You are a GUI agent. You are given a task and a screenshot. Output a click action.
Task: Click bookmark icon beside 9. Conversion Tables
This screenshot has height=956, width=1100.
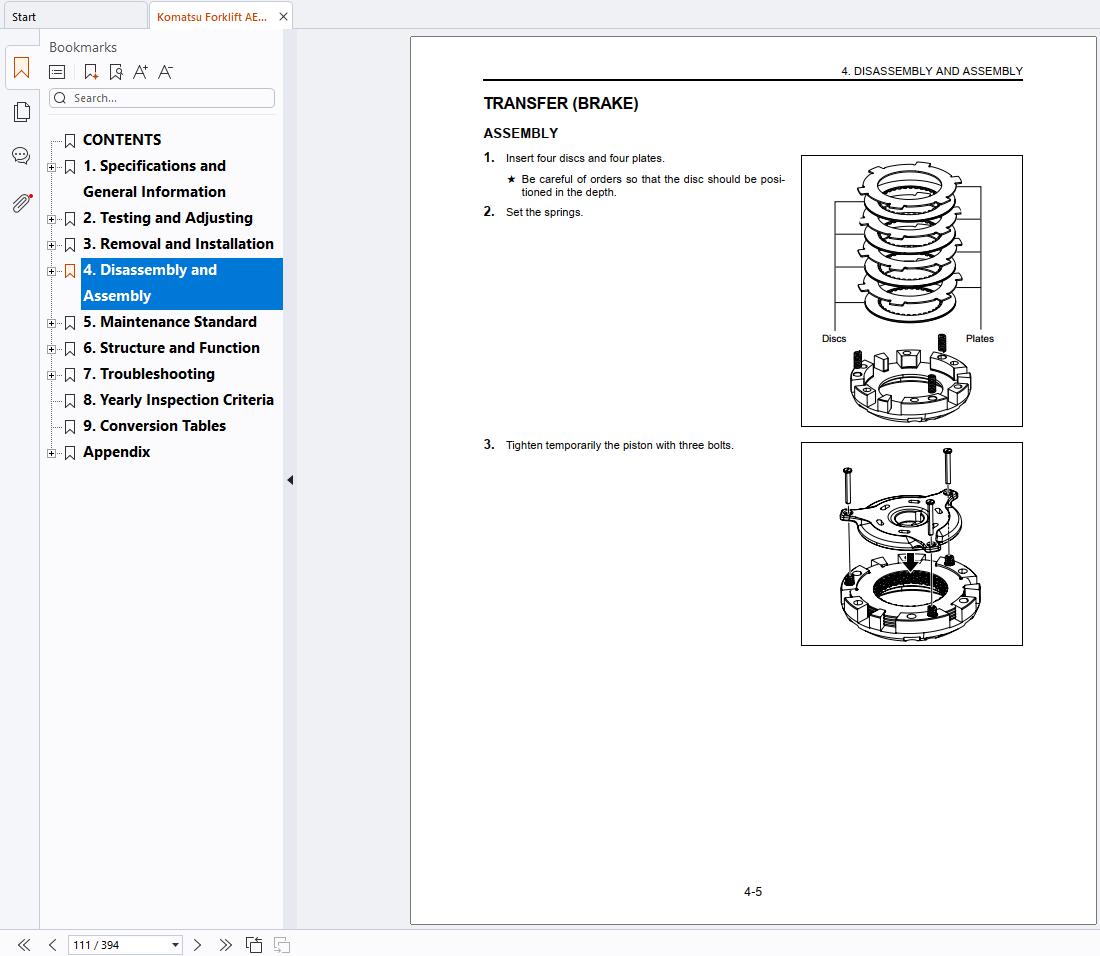pyautogui.click(x=70, y=426)
